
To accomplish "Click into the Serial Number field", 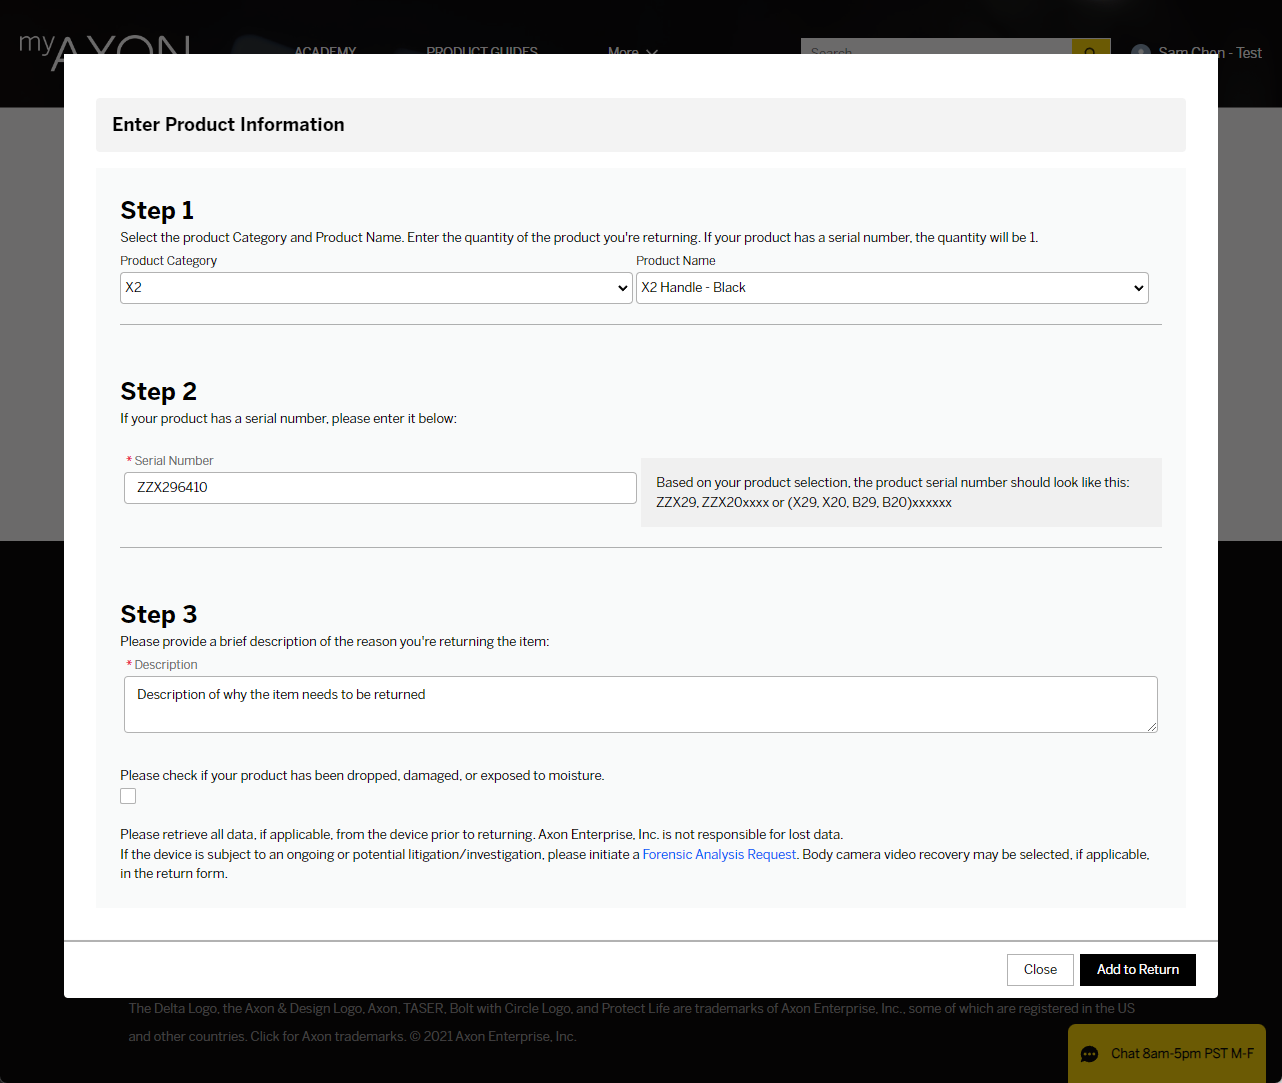I will (380, 488).
